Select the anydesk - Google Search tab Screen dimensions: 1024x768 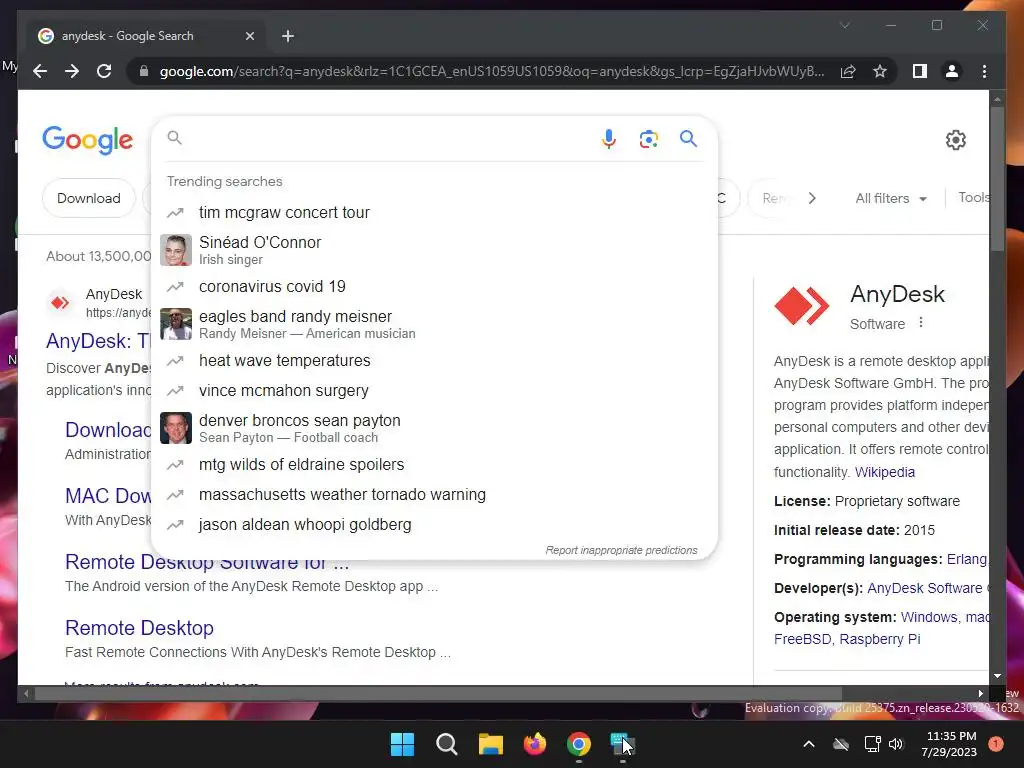146,36
